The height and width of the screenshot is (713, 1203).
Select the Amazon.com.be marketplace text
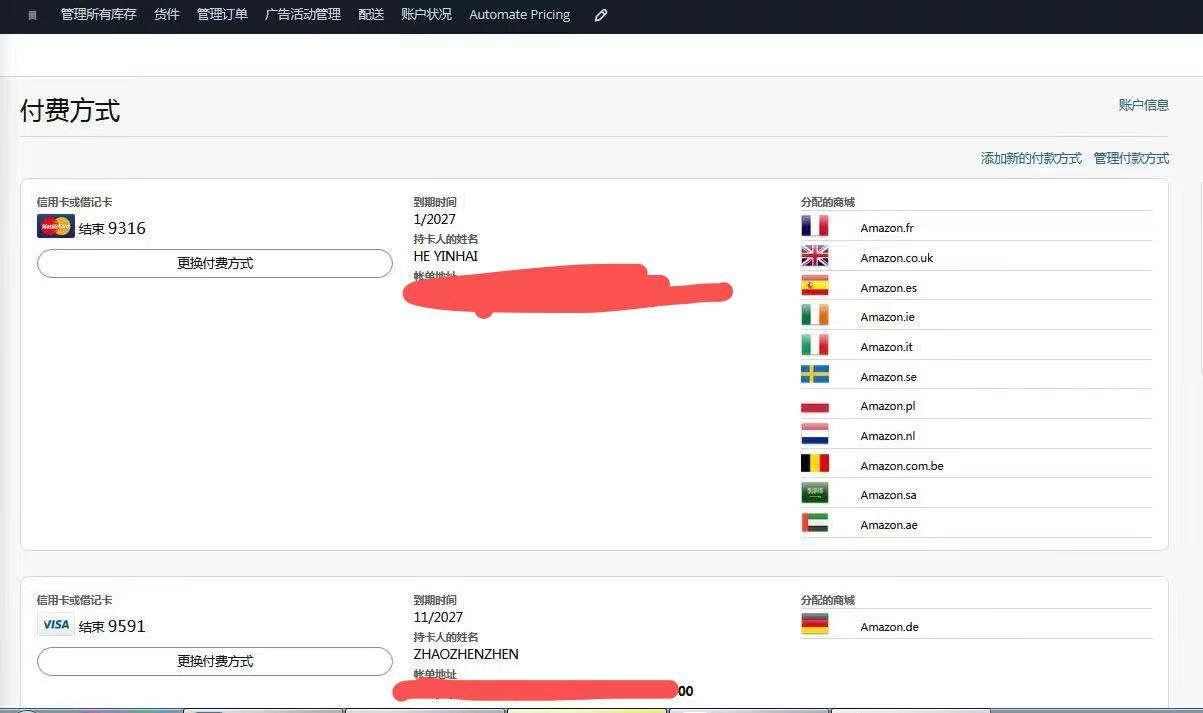click(902, 466)
